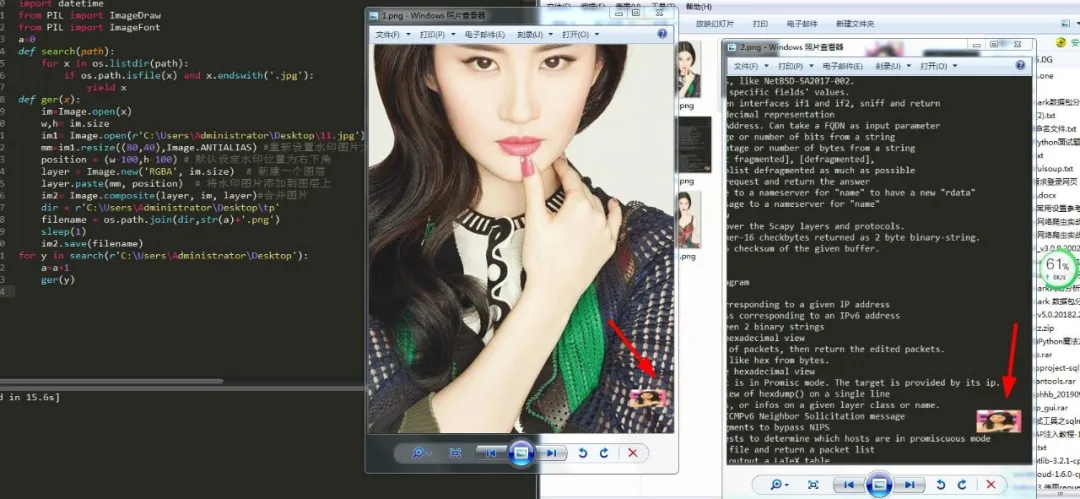This screenshot has width=1080, height=499.
Task: Go to next image in 2.png viewer
Action: pos(908,485)
